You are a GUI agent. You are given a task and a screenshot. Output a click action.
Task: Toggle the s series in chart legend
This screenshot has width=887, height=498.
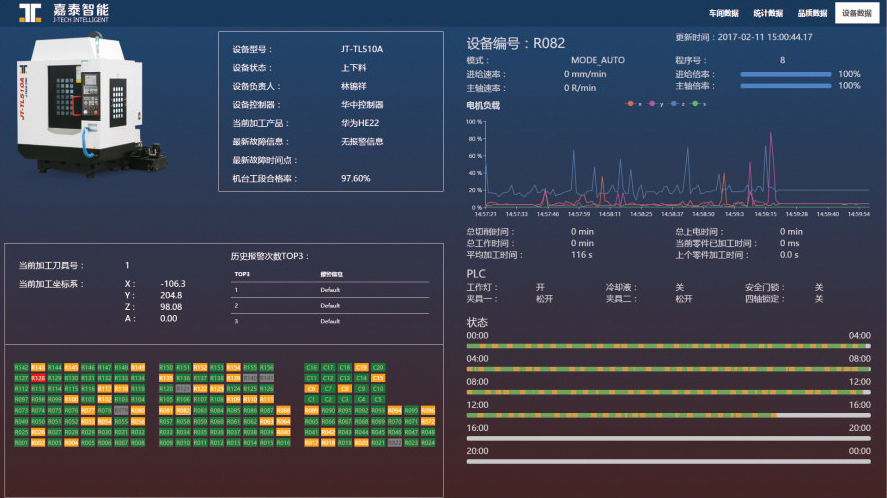click(699, 103)
